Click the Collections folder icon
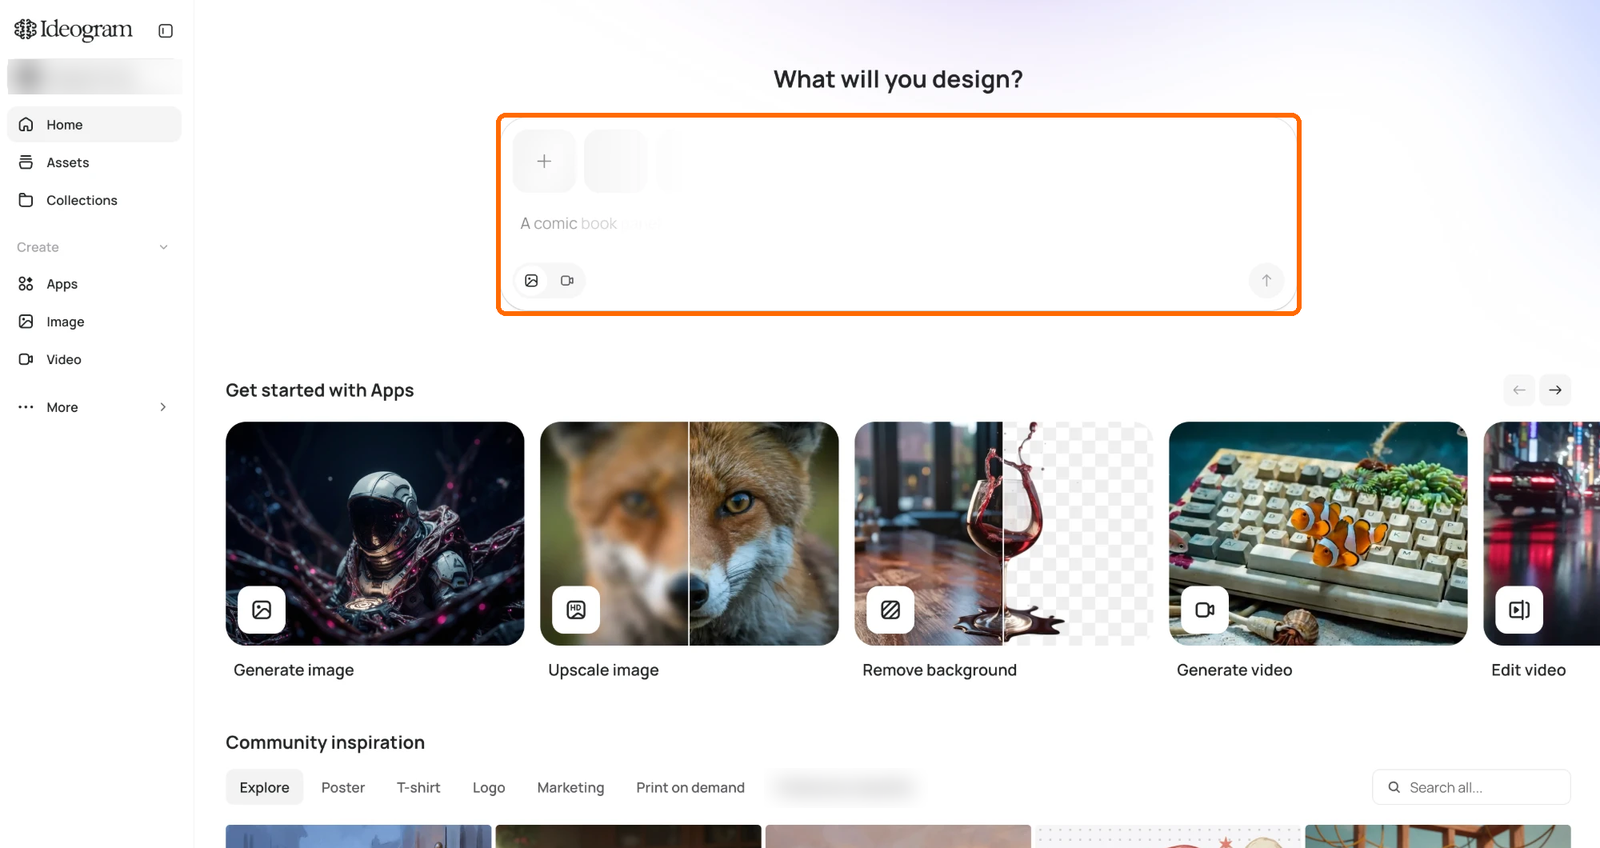 26,200
